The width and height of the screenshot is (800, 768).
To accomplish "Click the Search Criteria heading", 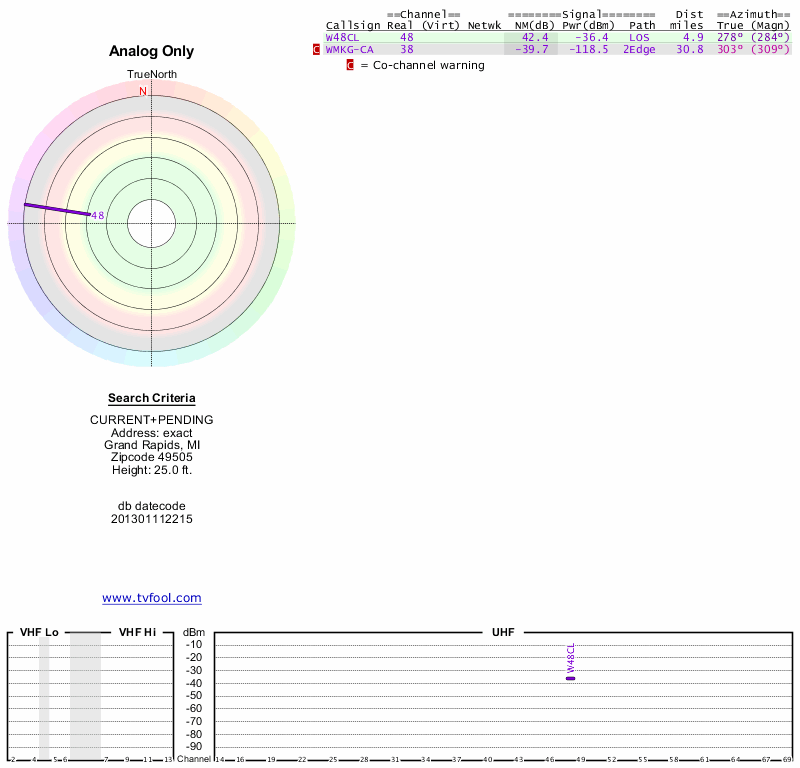I will [x=152, y=398].
